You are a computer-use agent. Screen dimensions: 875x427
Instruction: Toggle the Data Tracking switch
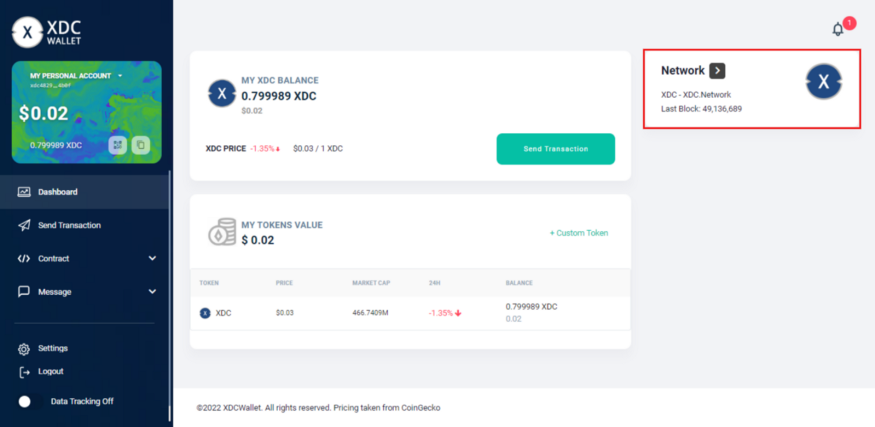coord(30,401)
